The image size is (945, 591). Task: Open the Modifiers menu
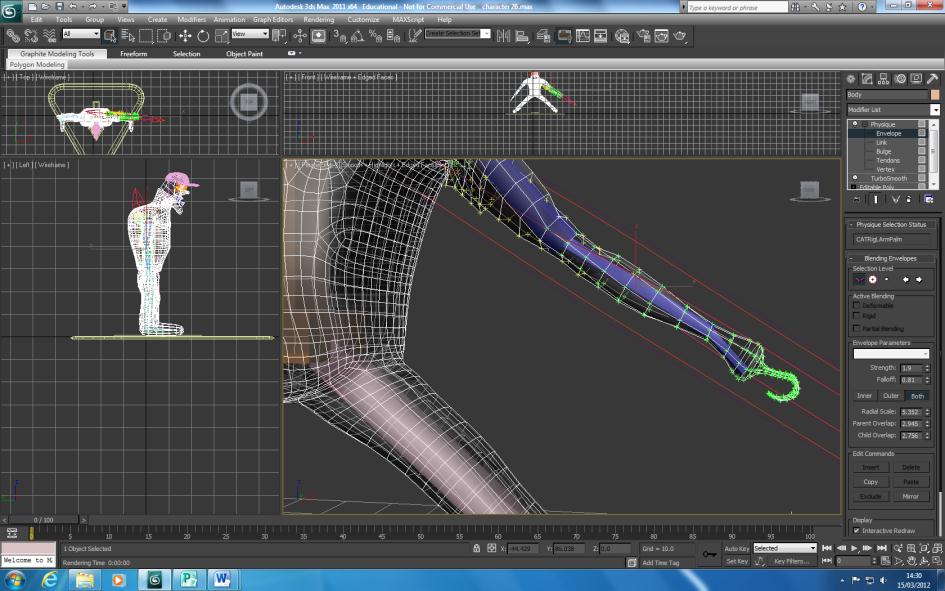(x=192, y=19)
